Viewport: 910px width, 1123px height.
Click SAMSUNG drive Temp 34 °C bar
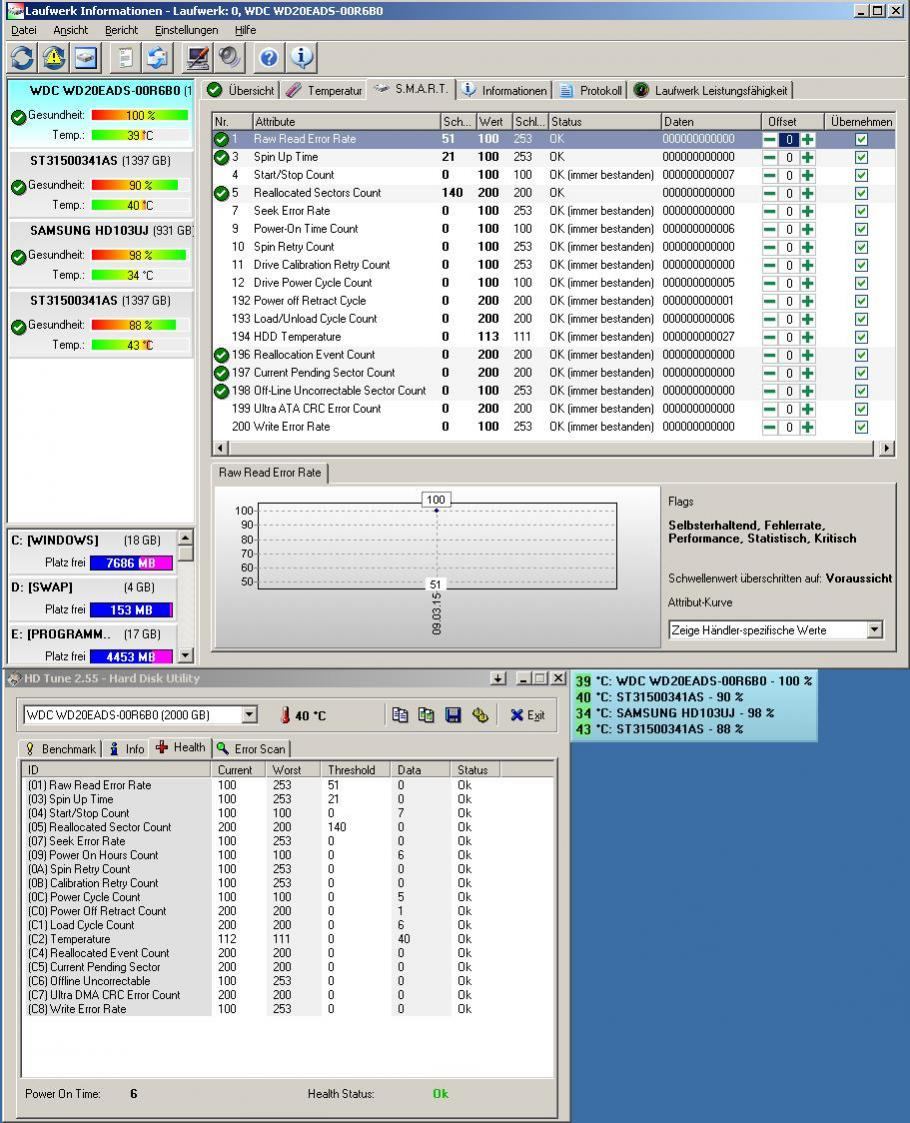click(140, 275)
